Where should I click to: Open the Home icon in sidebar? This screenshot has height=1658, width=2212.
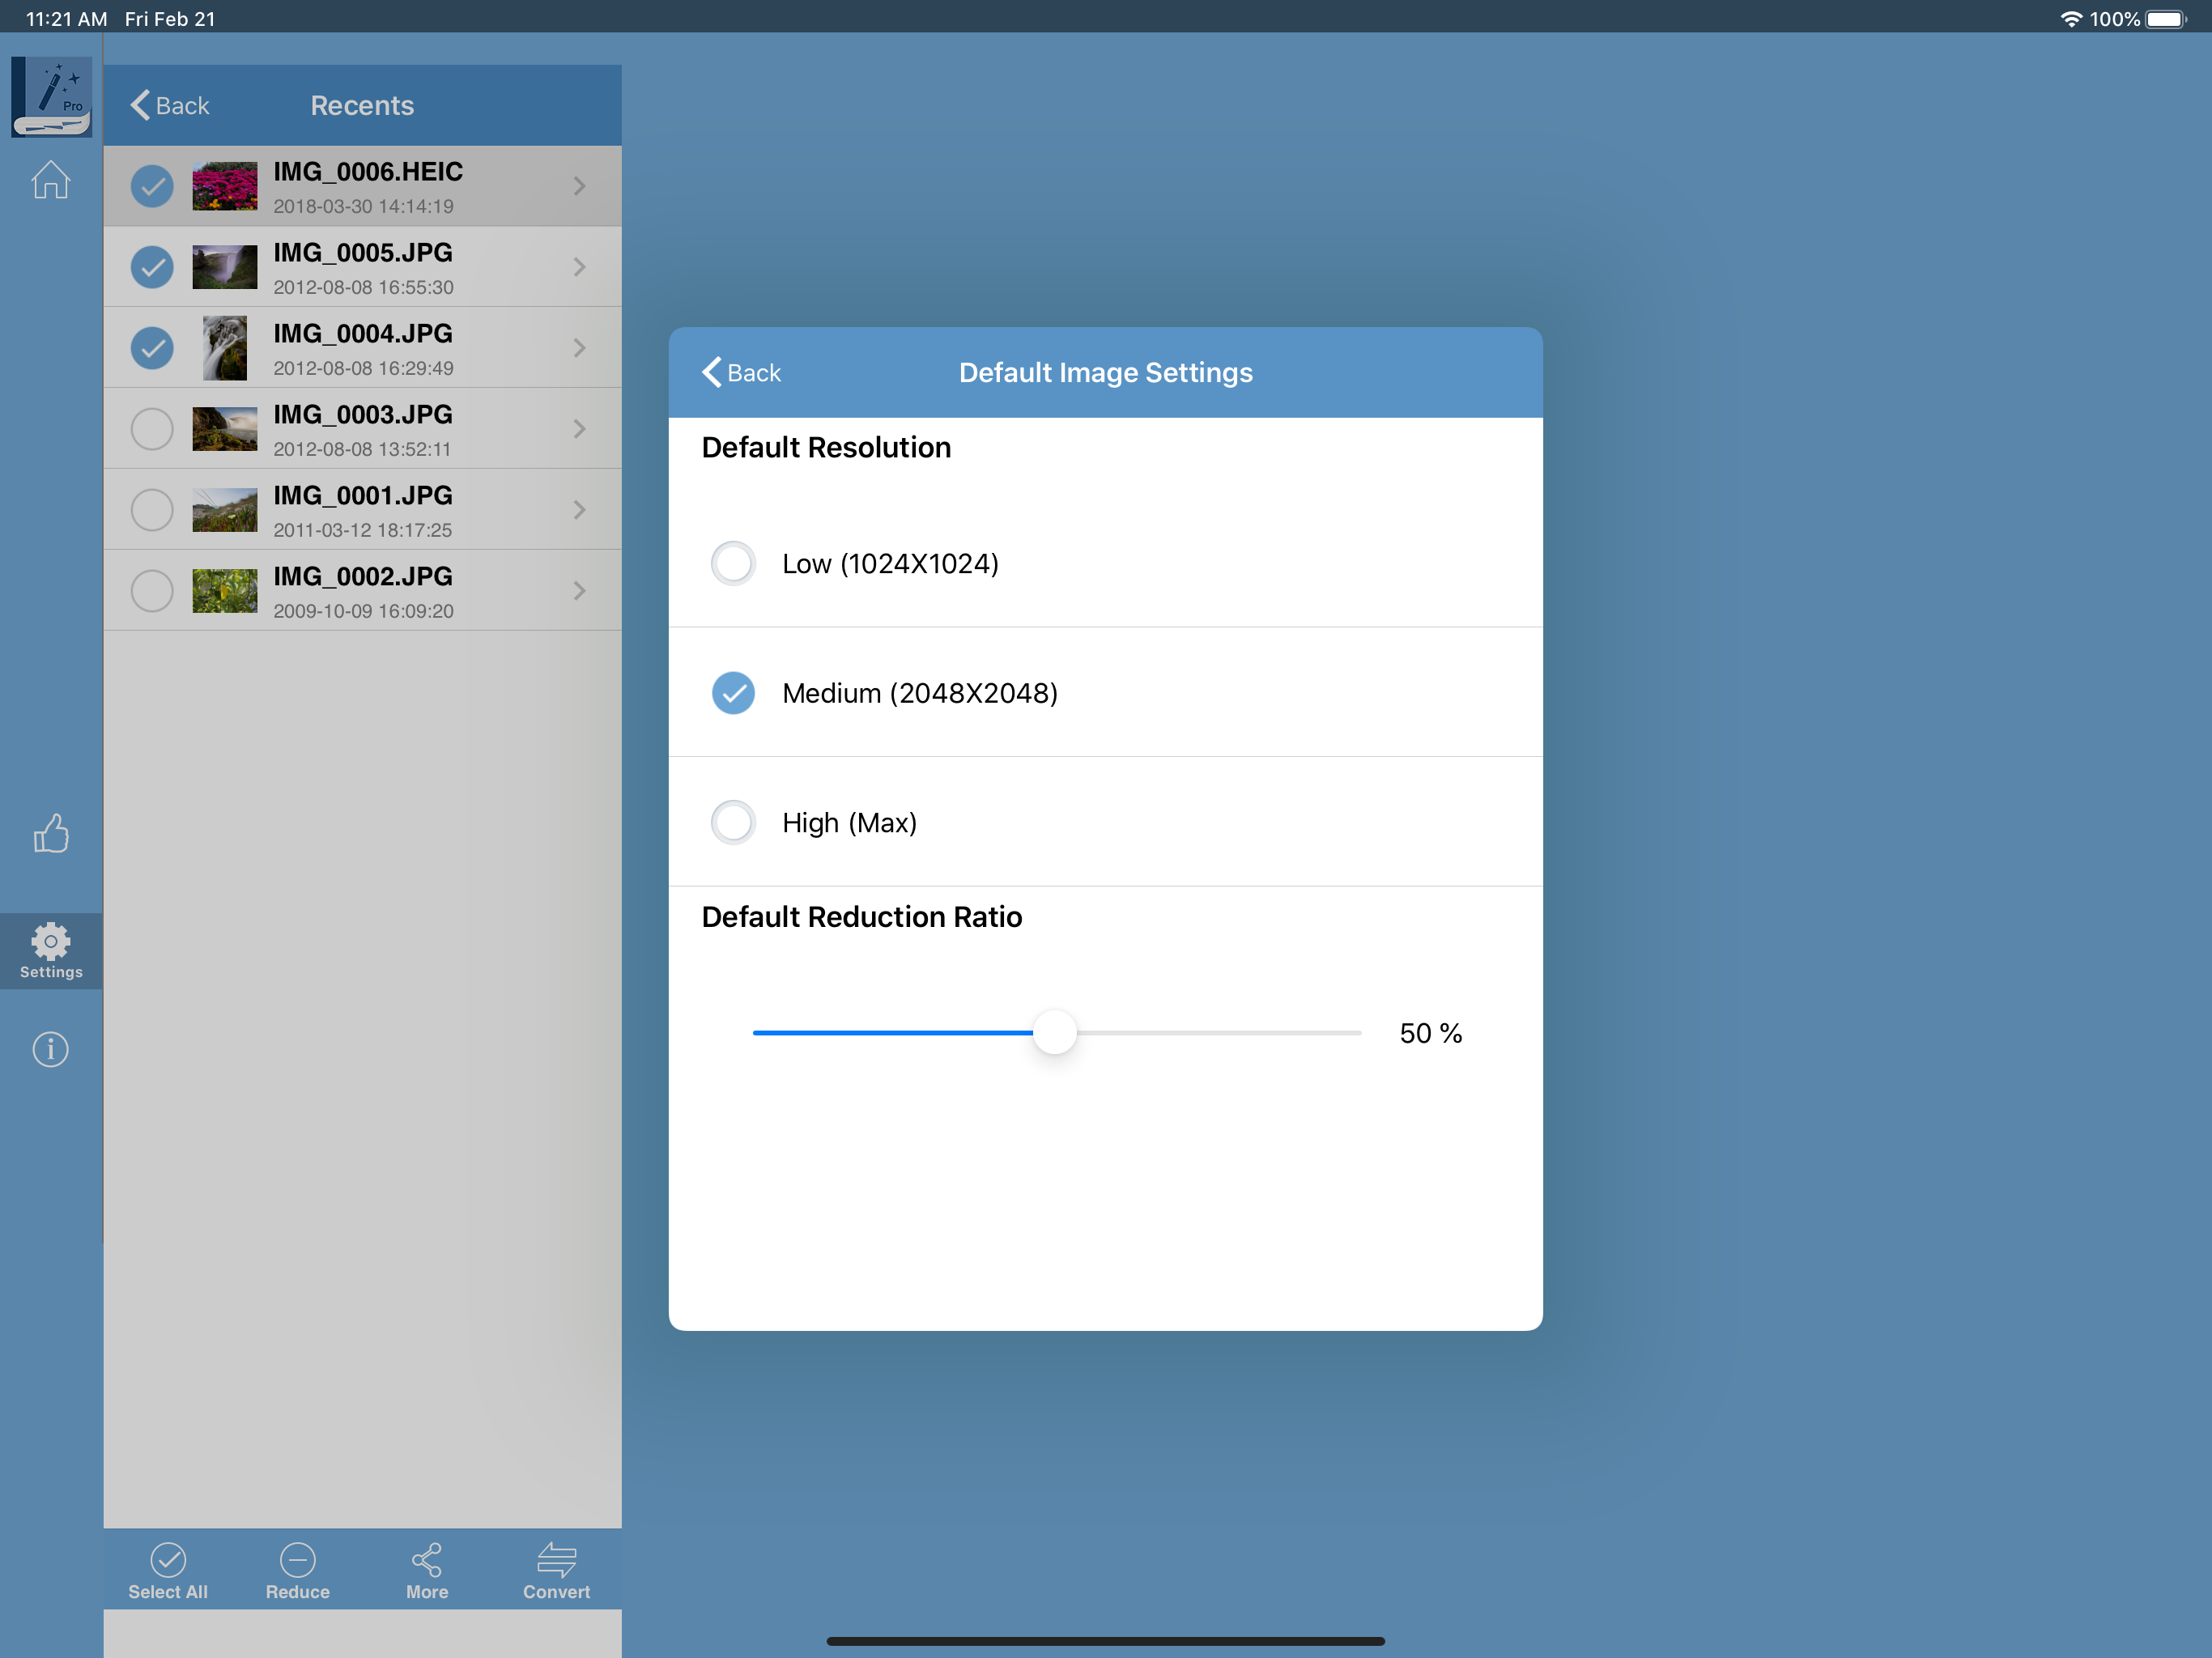(x=50, y=181)
